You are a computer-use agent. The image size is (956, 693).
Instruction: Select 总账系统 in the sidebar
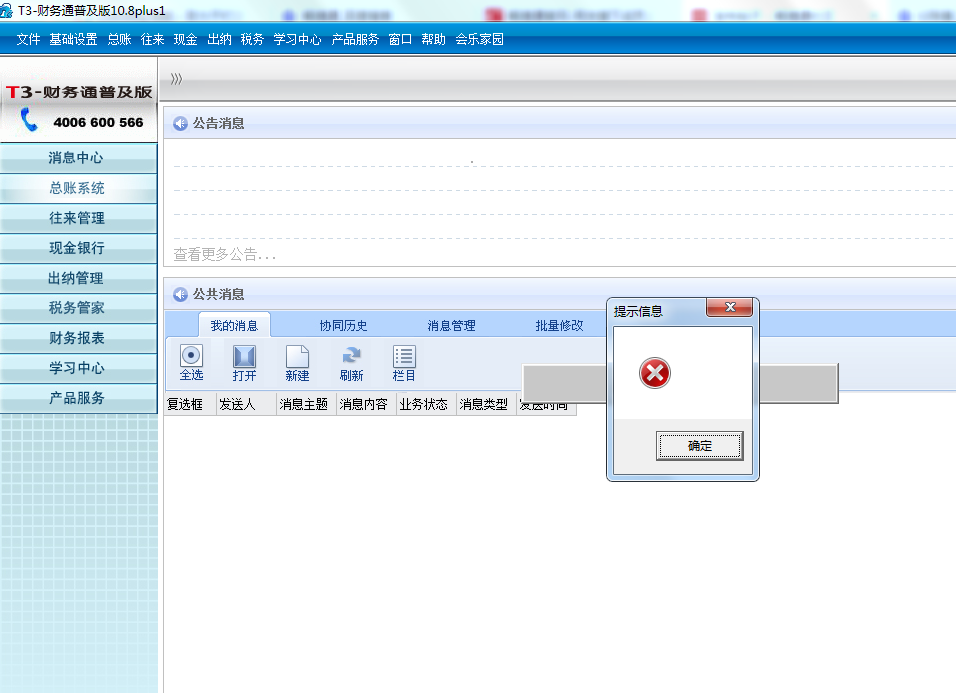point(78,188)
